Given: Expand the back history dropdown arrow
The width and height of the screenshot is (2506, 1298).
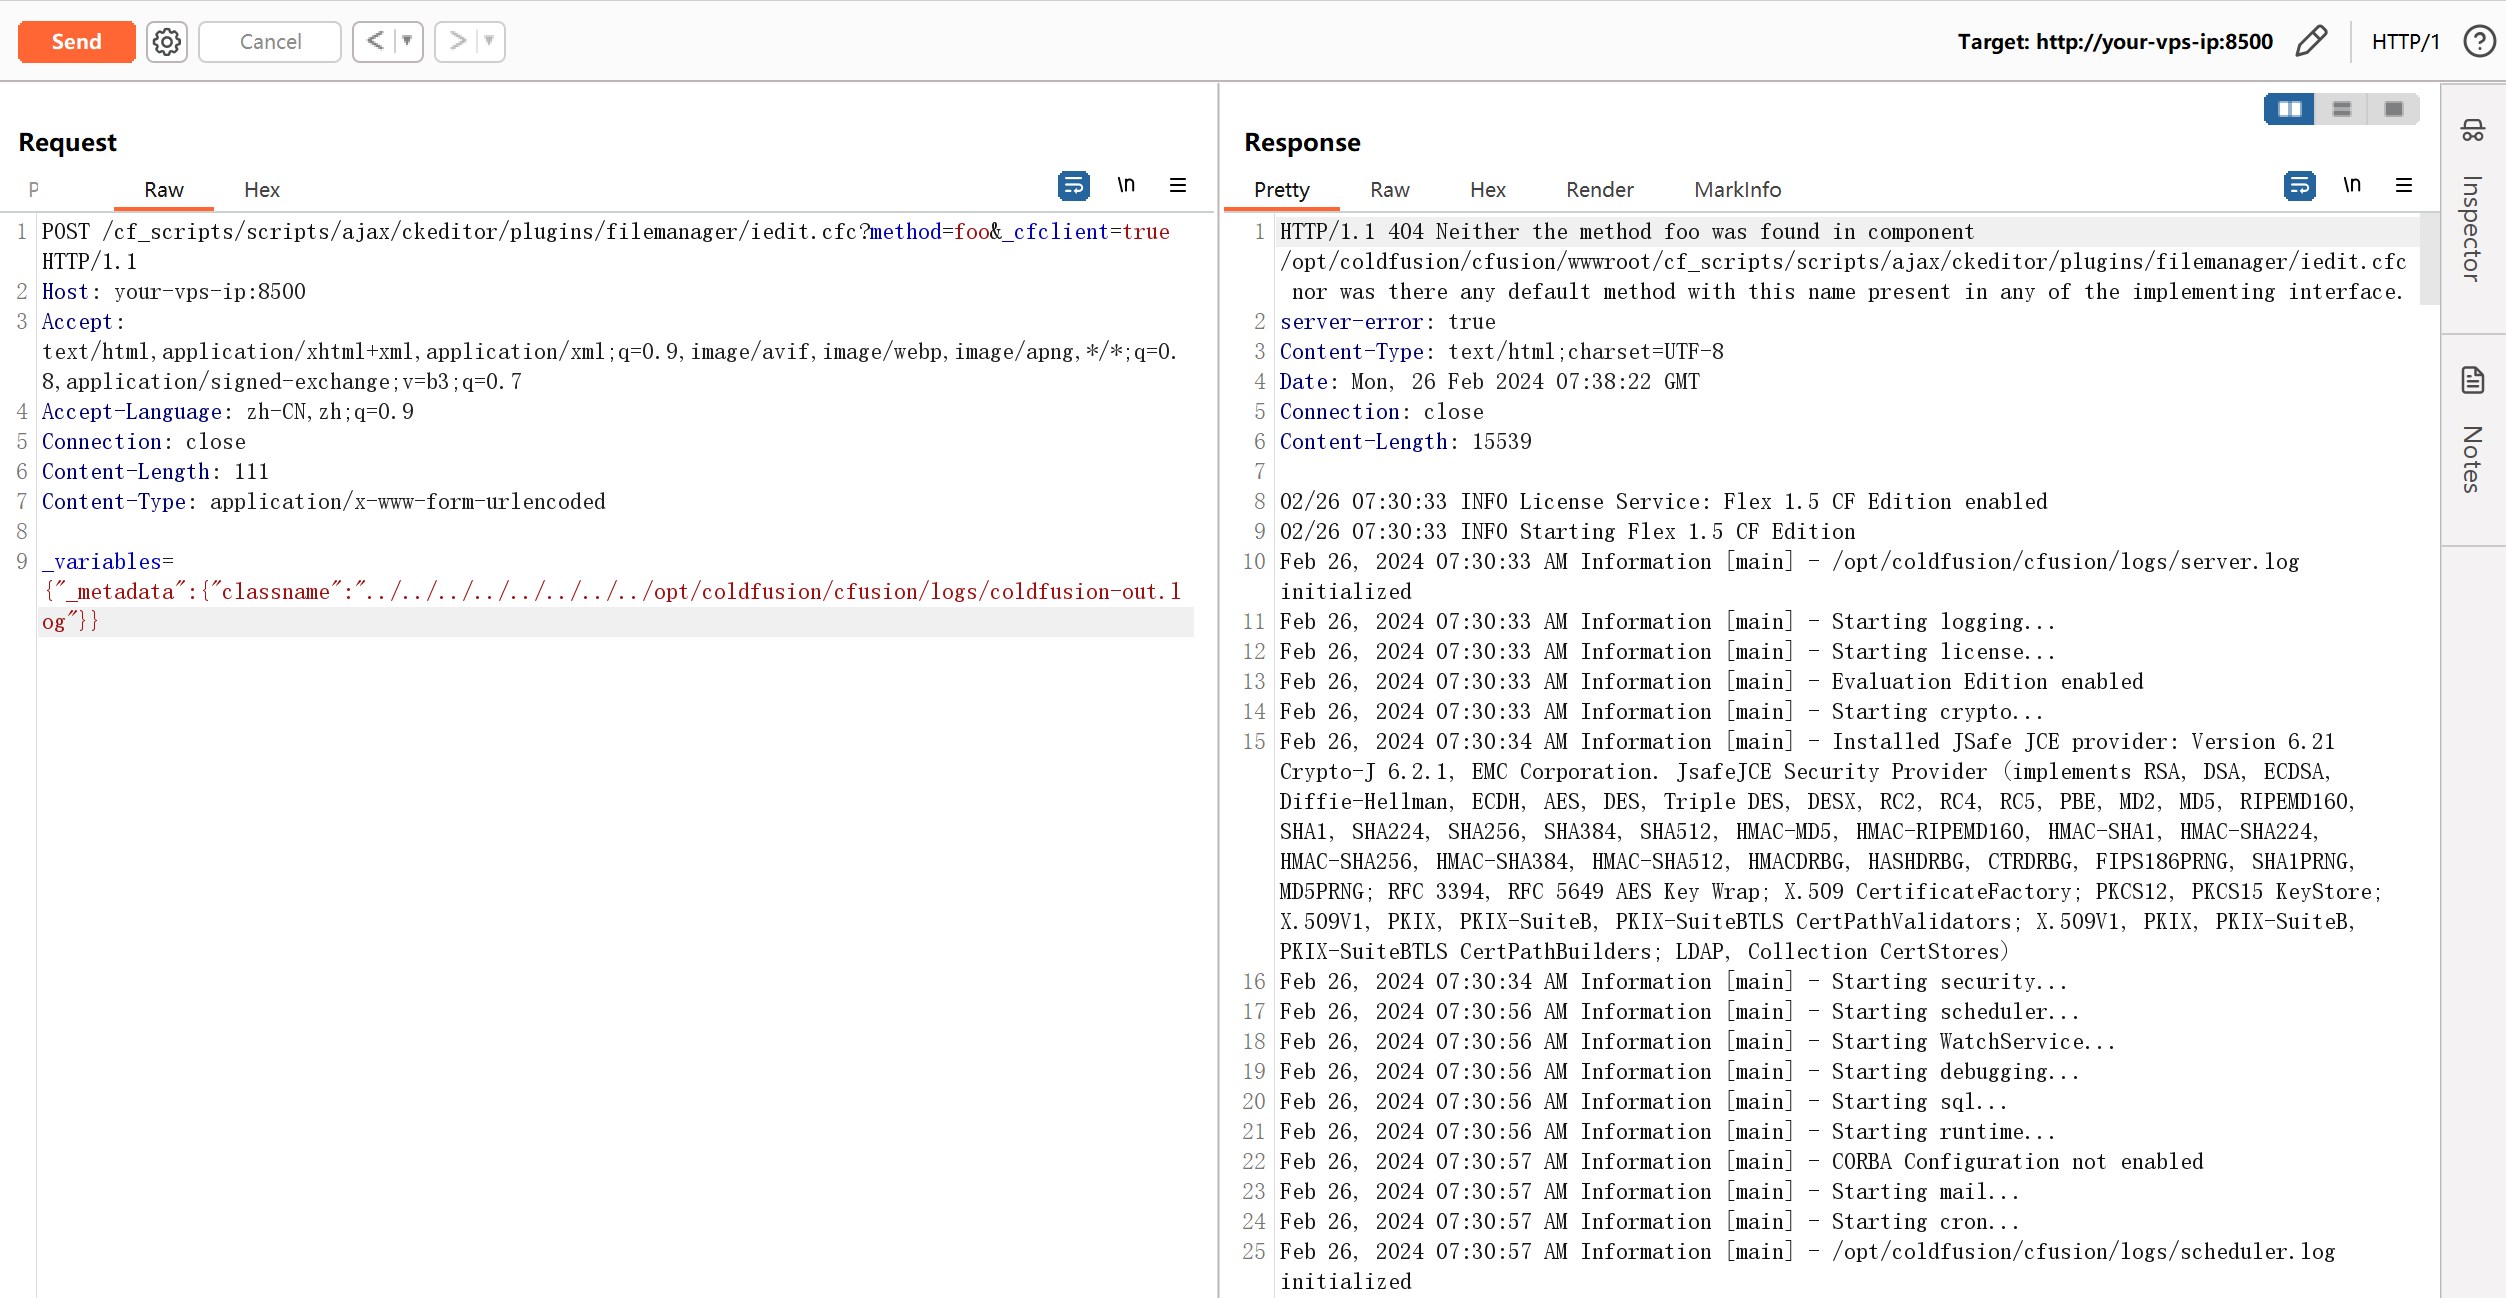Looking at the screenshot, I should click(407, 42).
